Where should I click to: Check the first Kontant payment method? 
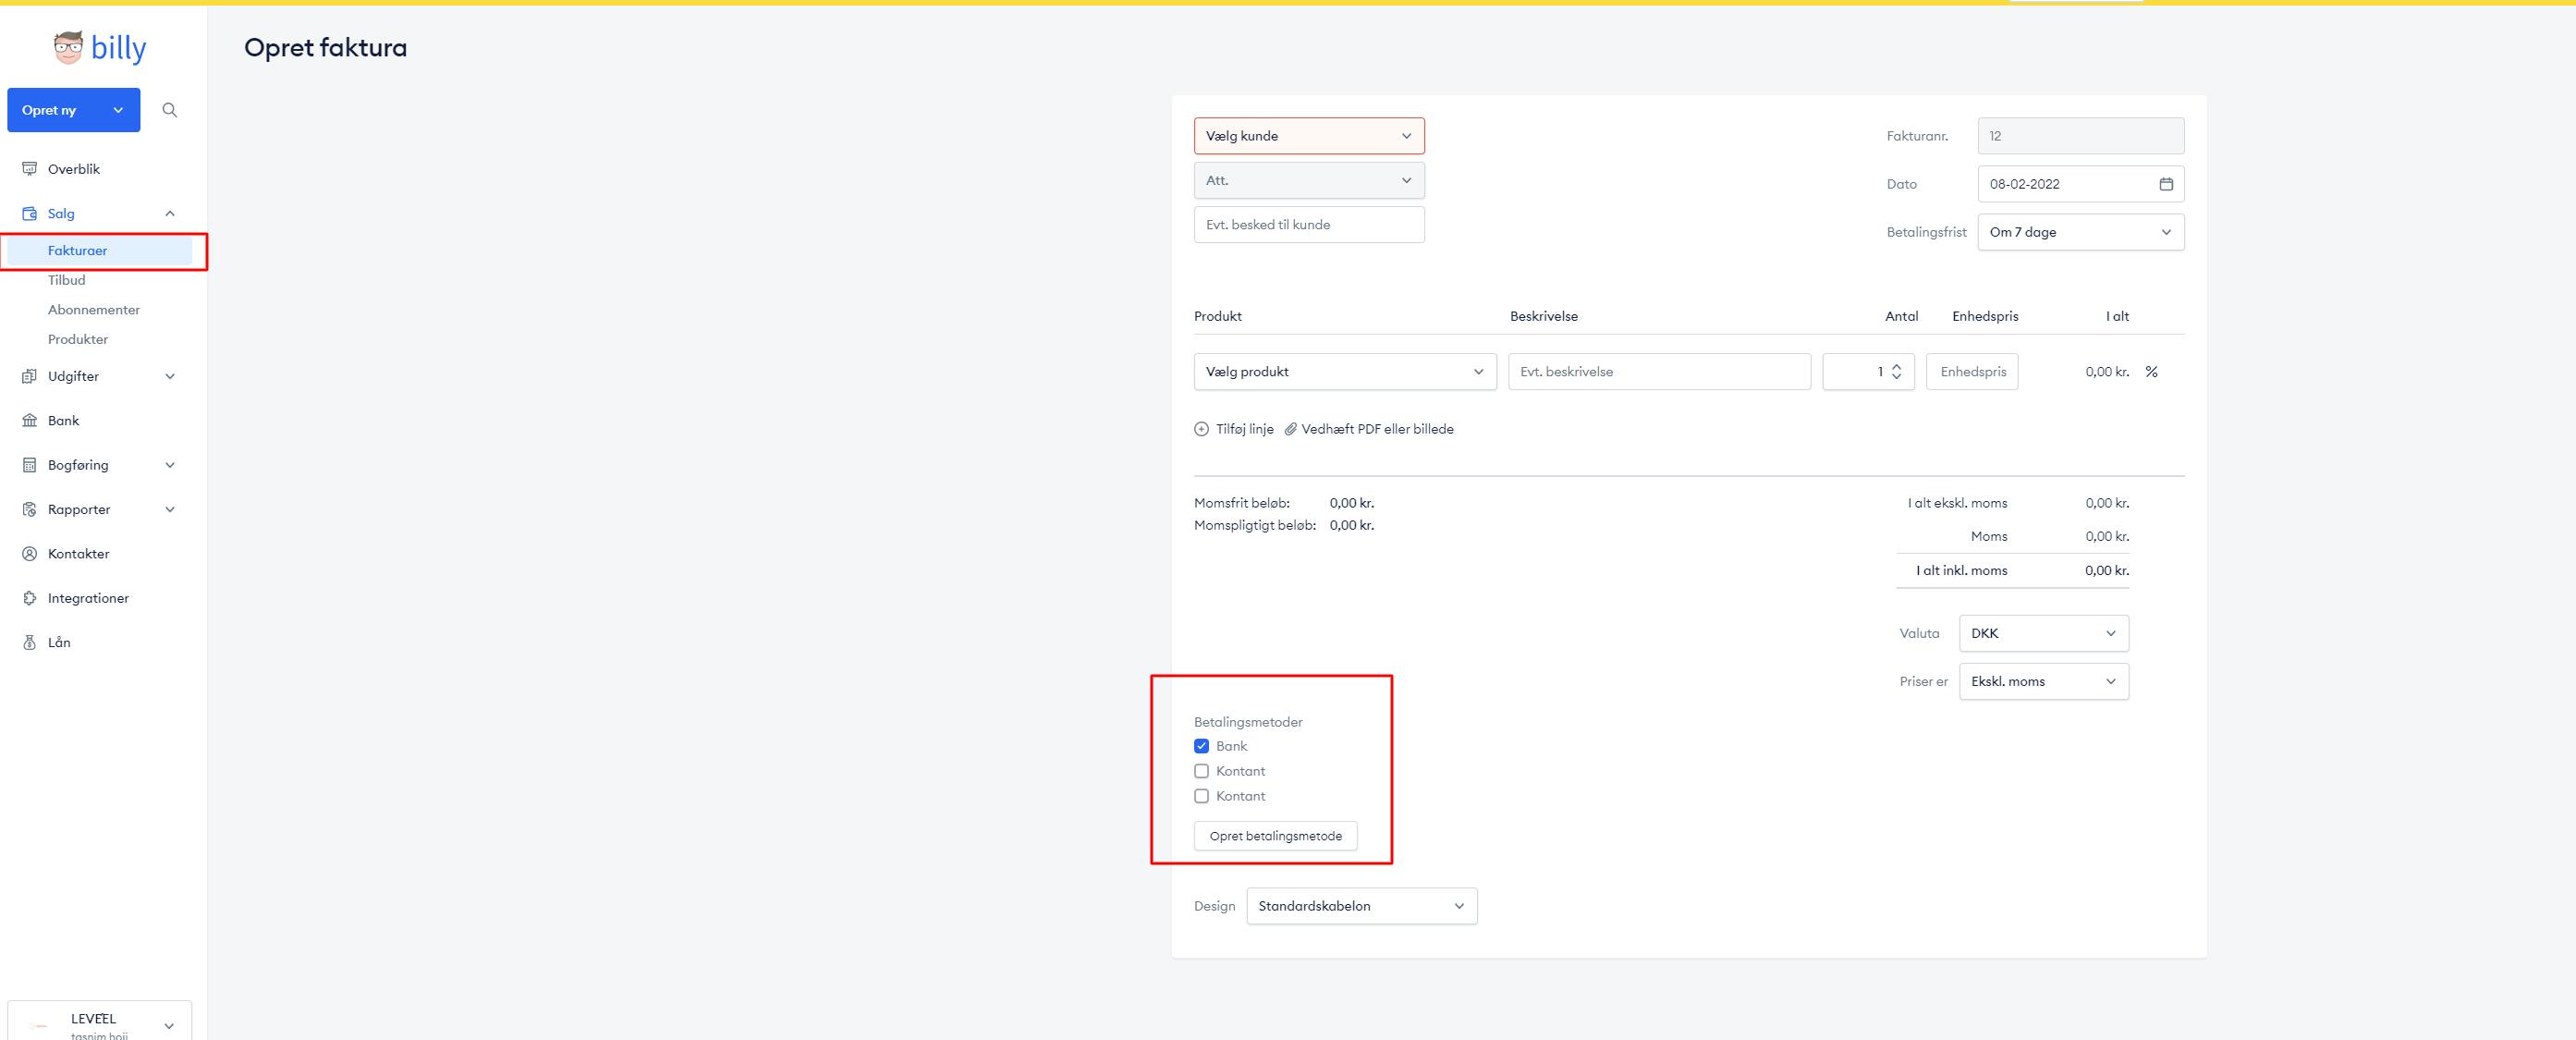pyautogui.click(x=1201, y=771)
